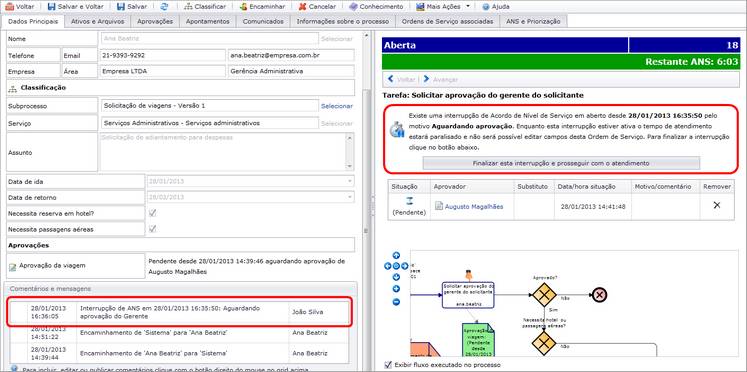747x372 pixels.
Task: Click Salvar e Voltar in toolbar
Action: coord(75,7)
